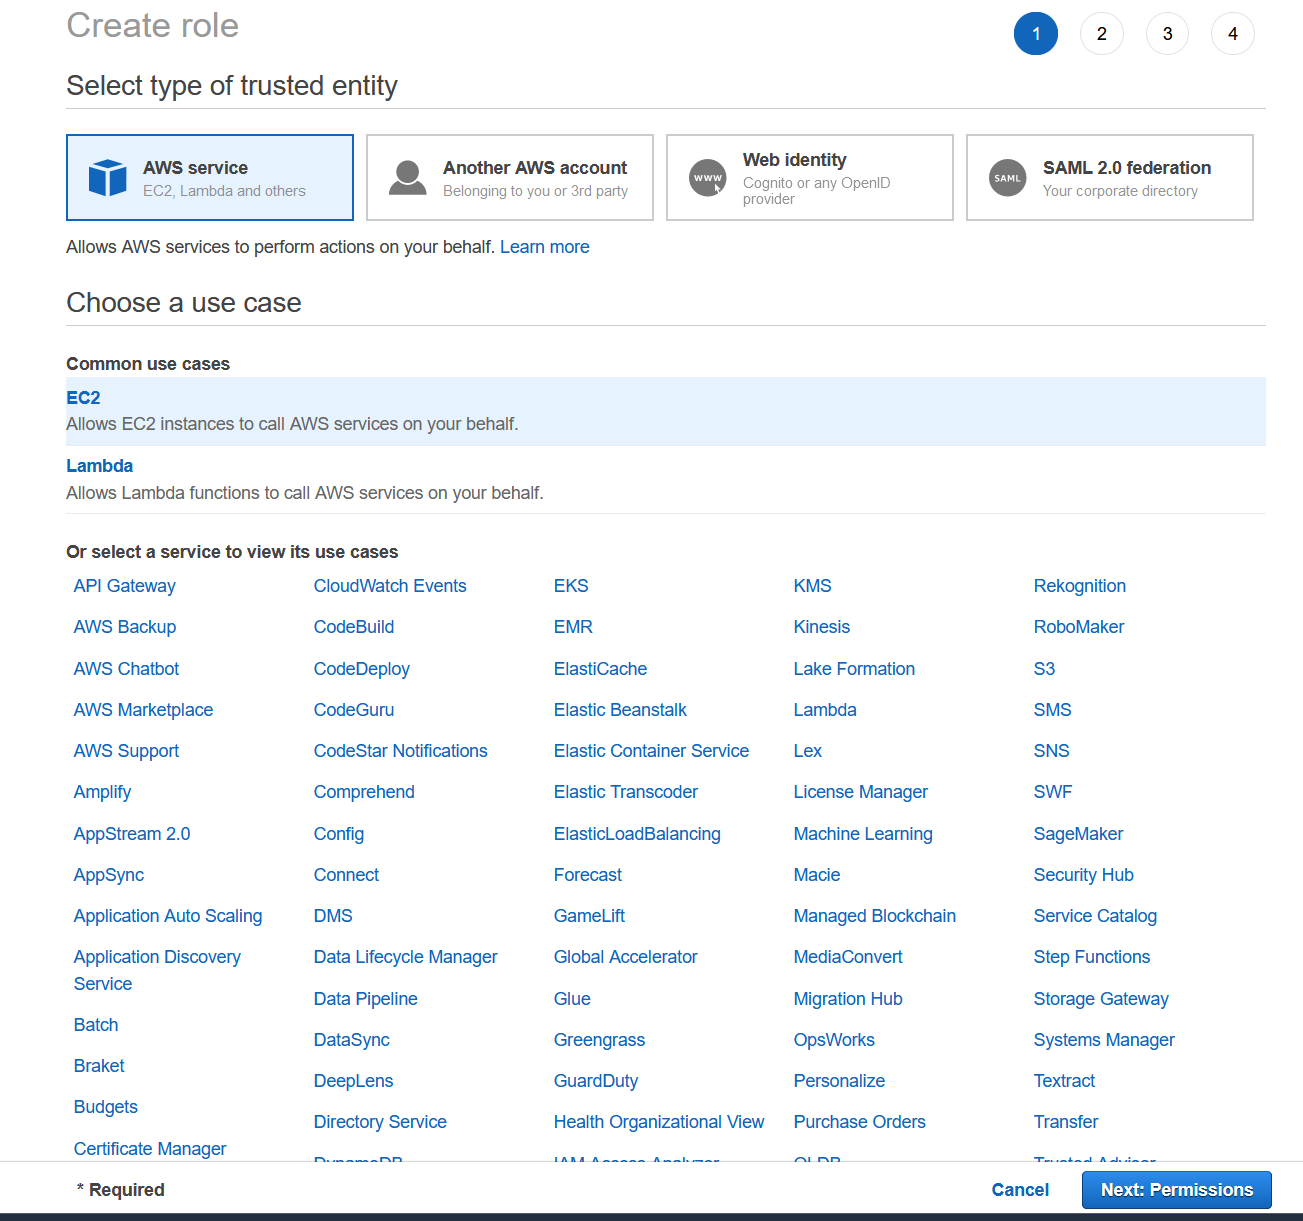Select the Machine Learning service
The height and width of the screenshot is (1221, 1303).
863,834
